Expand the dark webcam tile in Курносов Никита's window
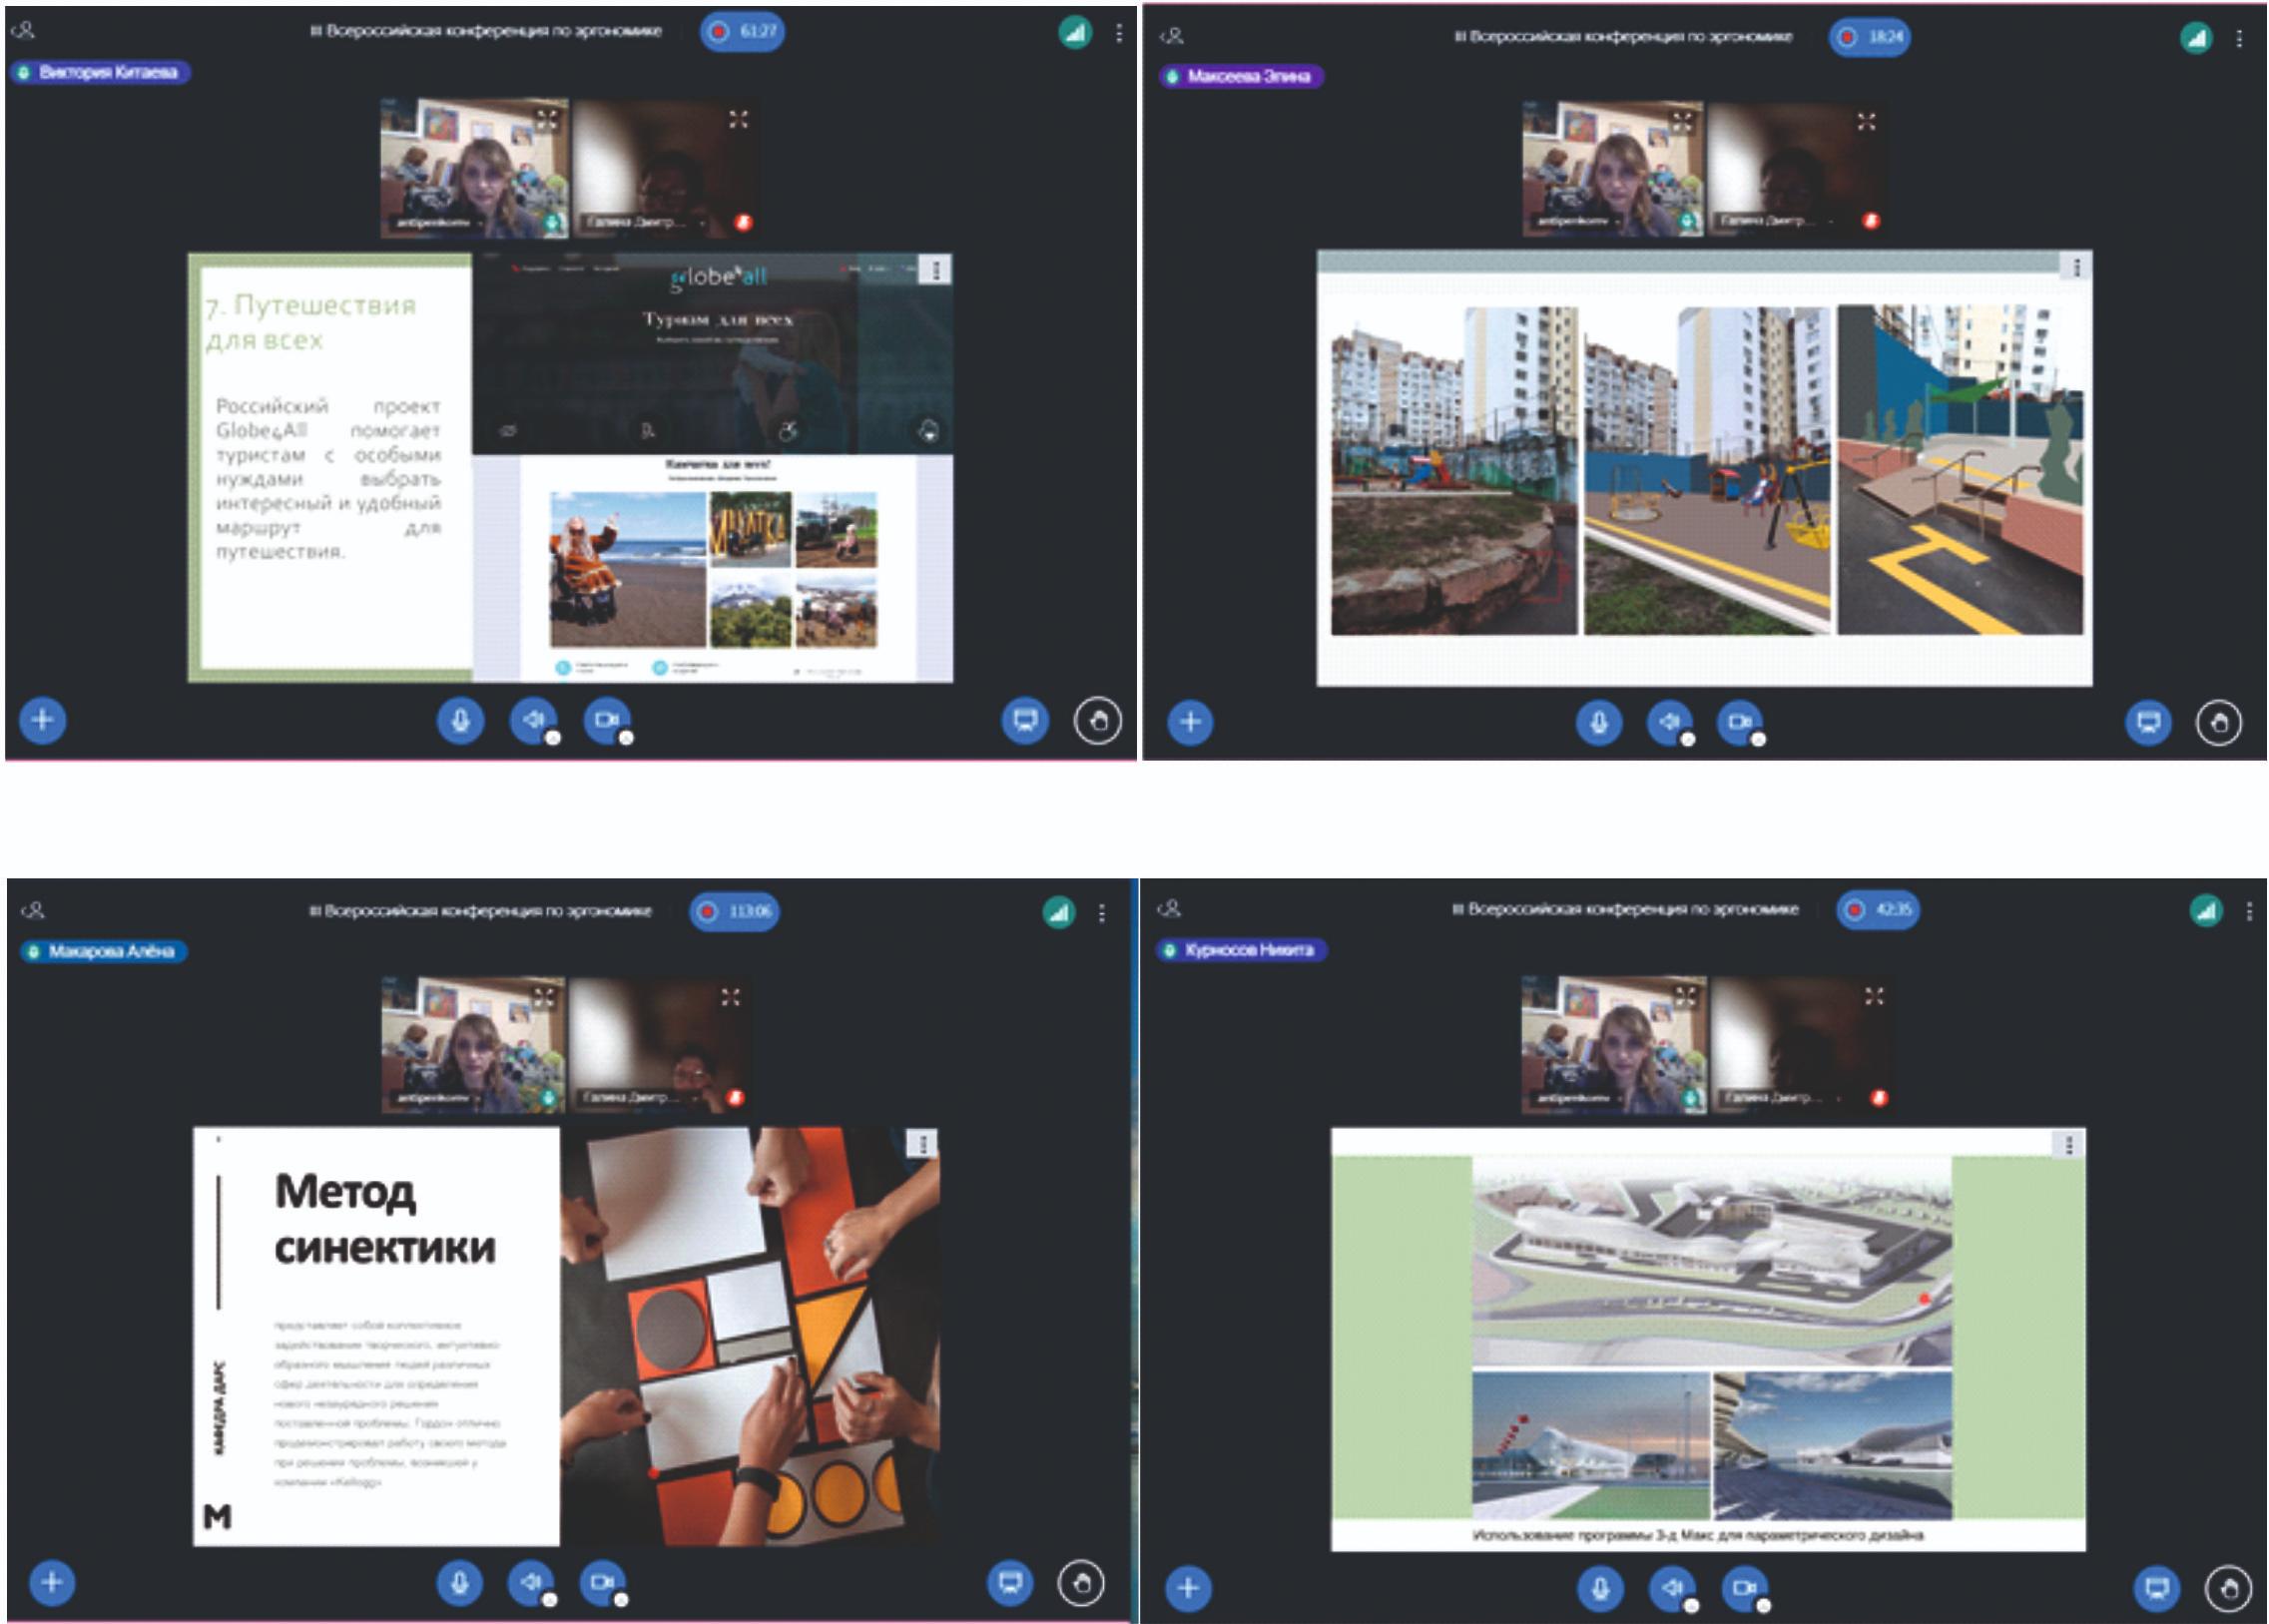 (1874, 996)
